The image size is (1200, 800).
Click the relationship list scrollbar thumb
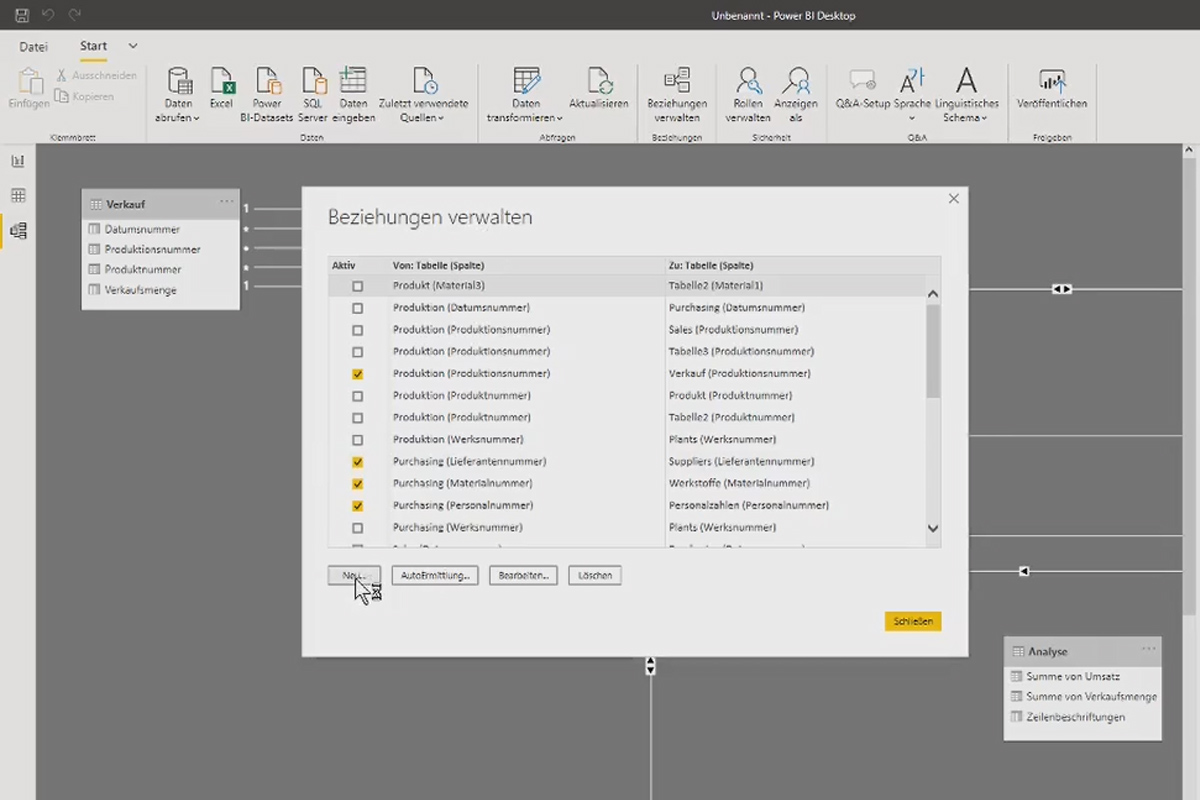click(933, 351)
